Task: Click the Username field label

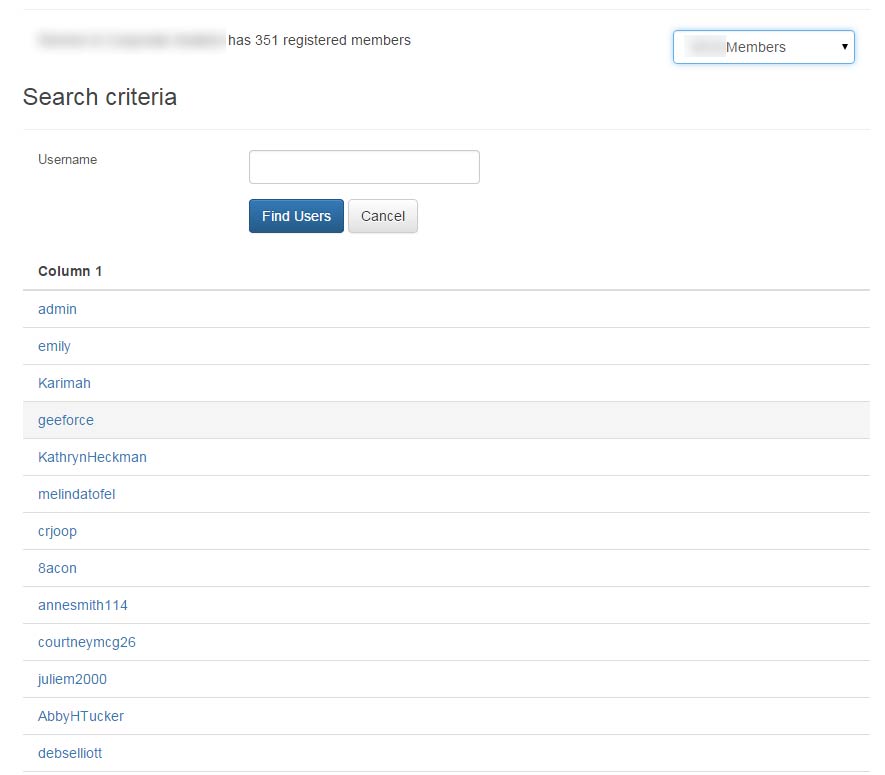Action: click(x=67, y=160)
